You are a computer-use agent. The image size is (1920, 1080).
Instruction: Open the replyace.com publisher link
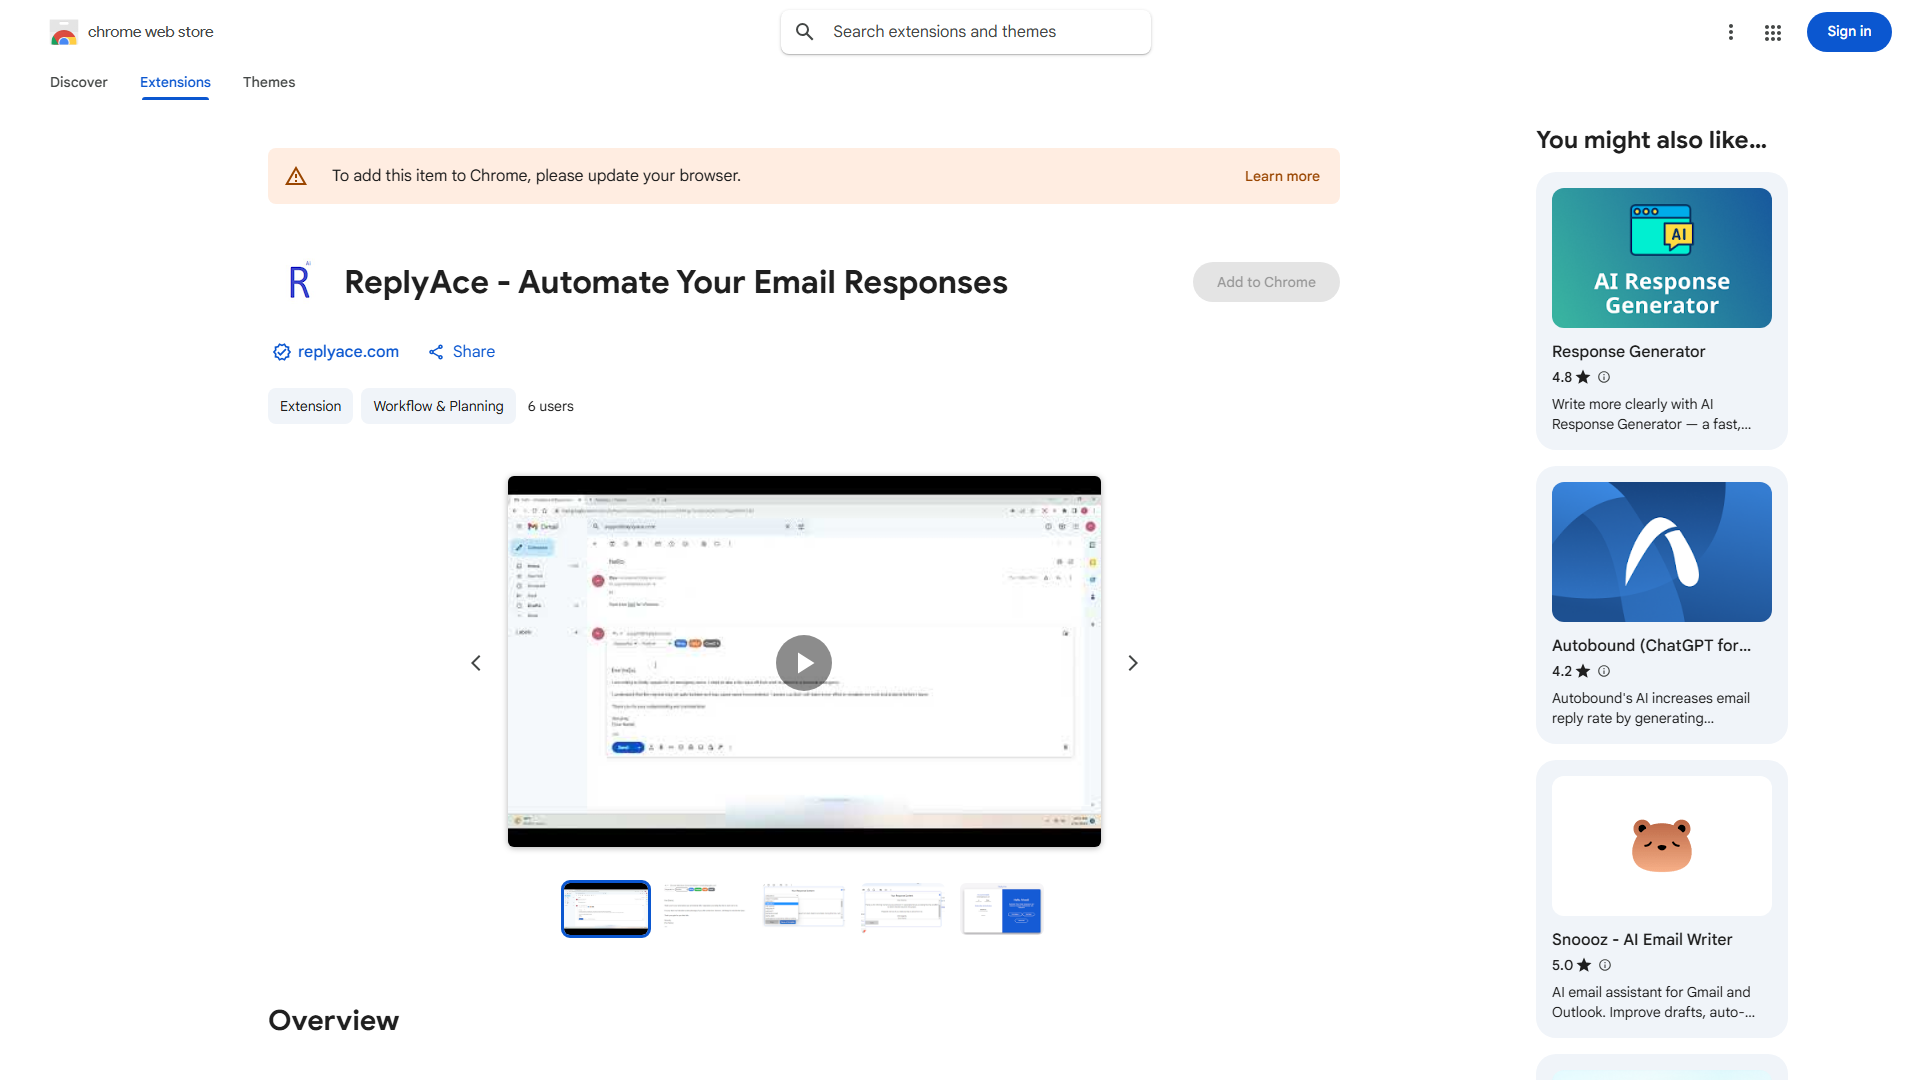click(348, 352)
